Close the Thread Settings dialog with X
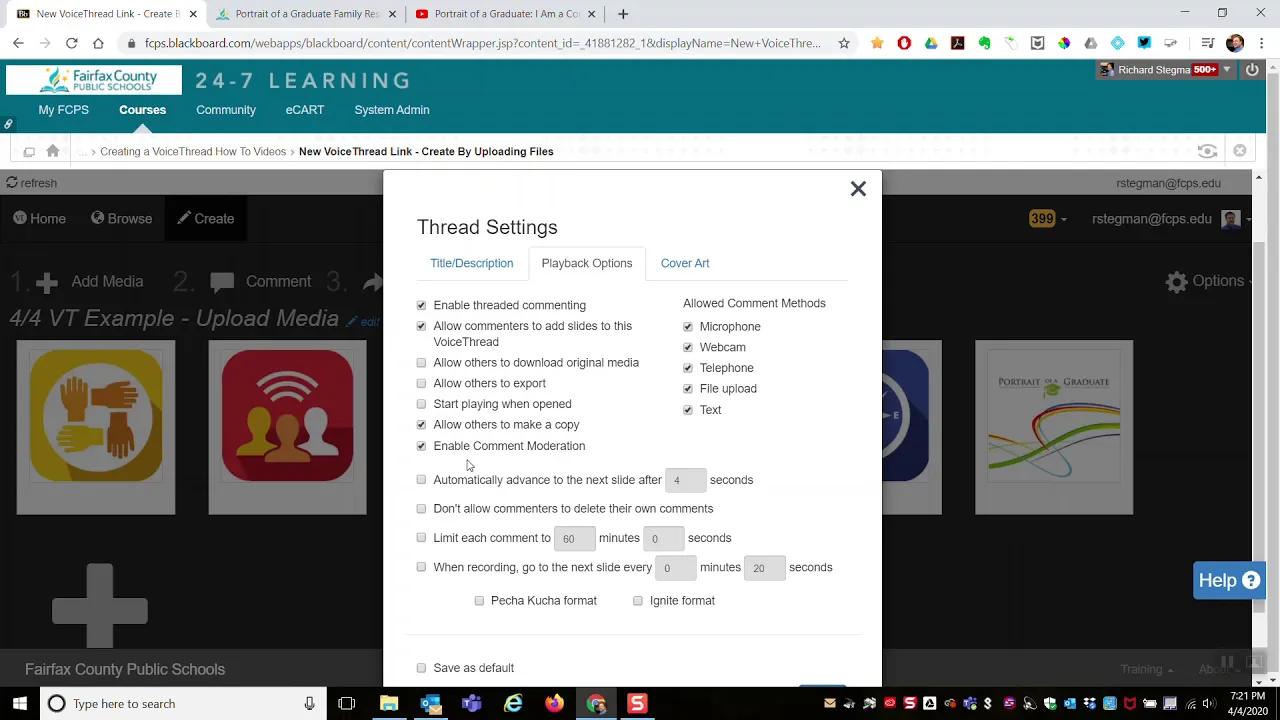The width and height of the screenshot is (1280, 720). [x=858, y=189]
